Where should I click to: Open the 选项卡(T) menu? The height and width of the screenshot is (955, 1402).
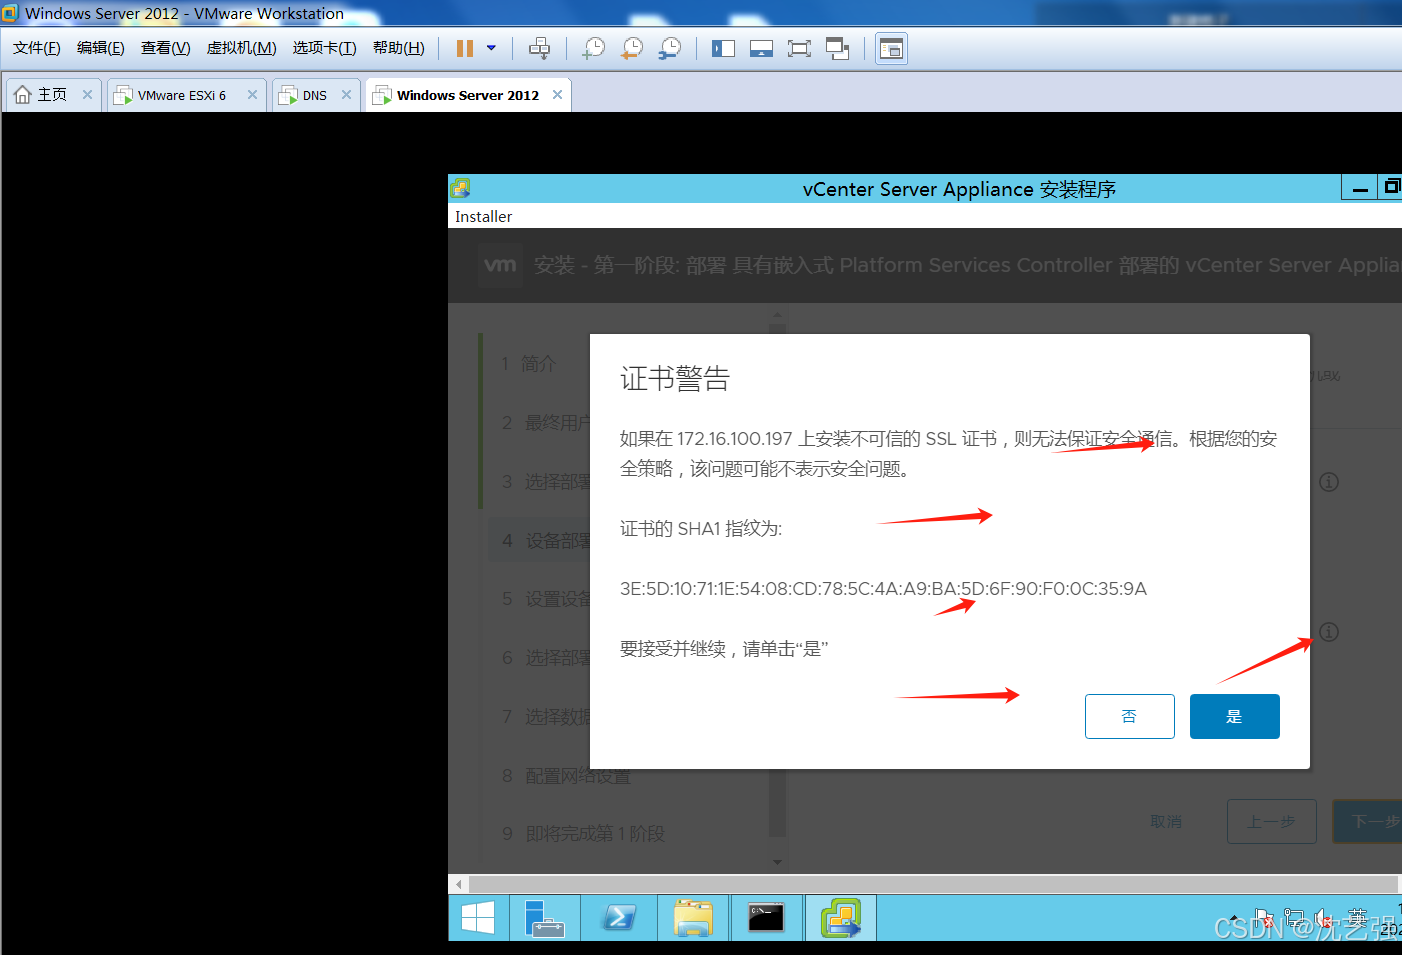[325, 48]
